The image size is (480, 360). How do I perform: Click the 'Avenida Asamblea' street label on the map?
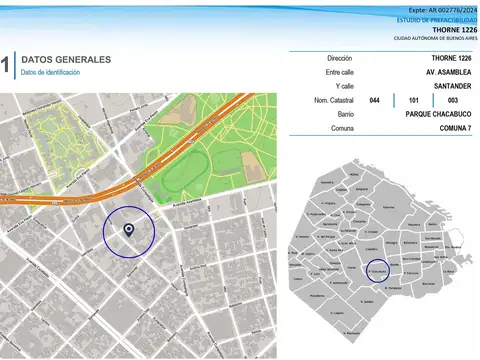click(187, 202)
